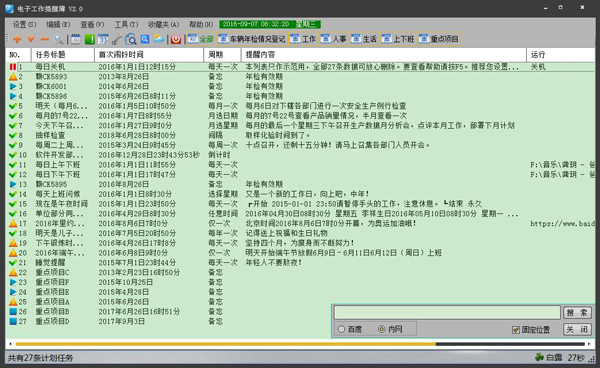Select the 睡觉提醒 task row
This screenshot has height=368, width=600.
(x=300, y=263)
